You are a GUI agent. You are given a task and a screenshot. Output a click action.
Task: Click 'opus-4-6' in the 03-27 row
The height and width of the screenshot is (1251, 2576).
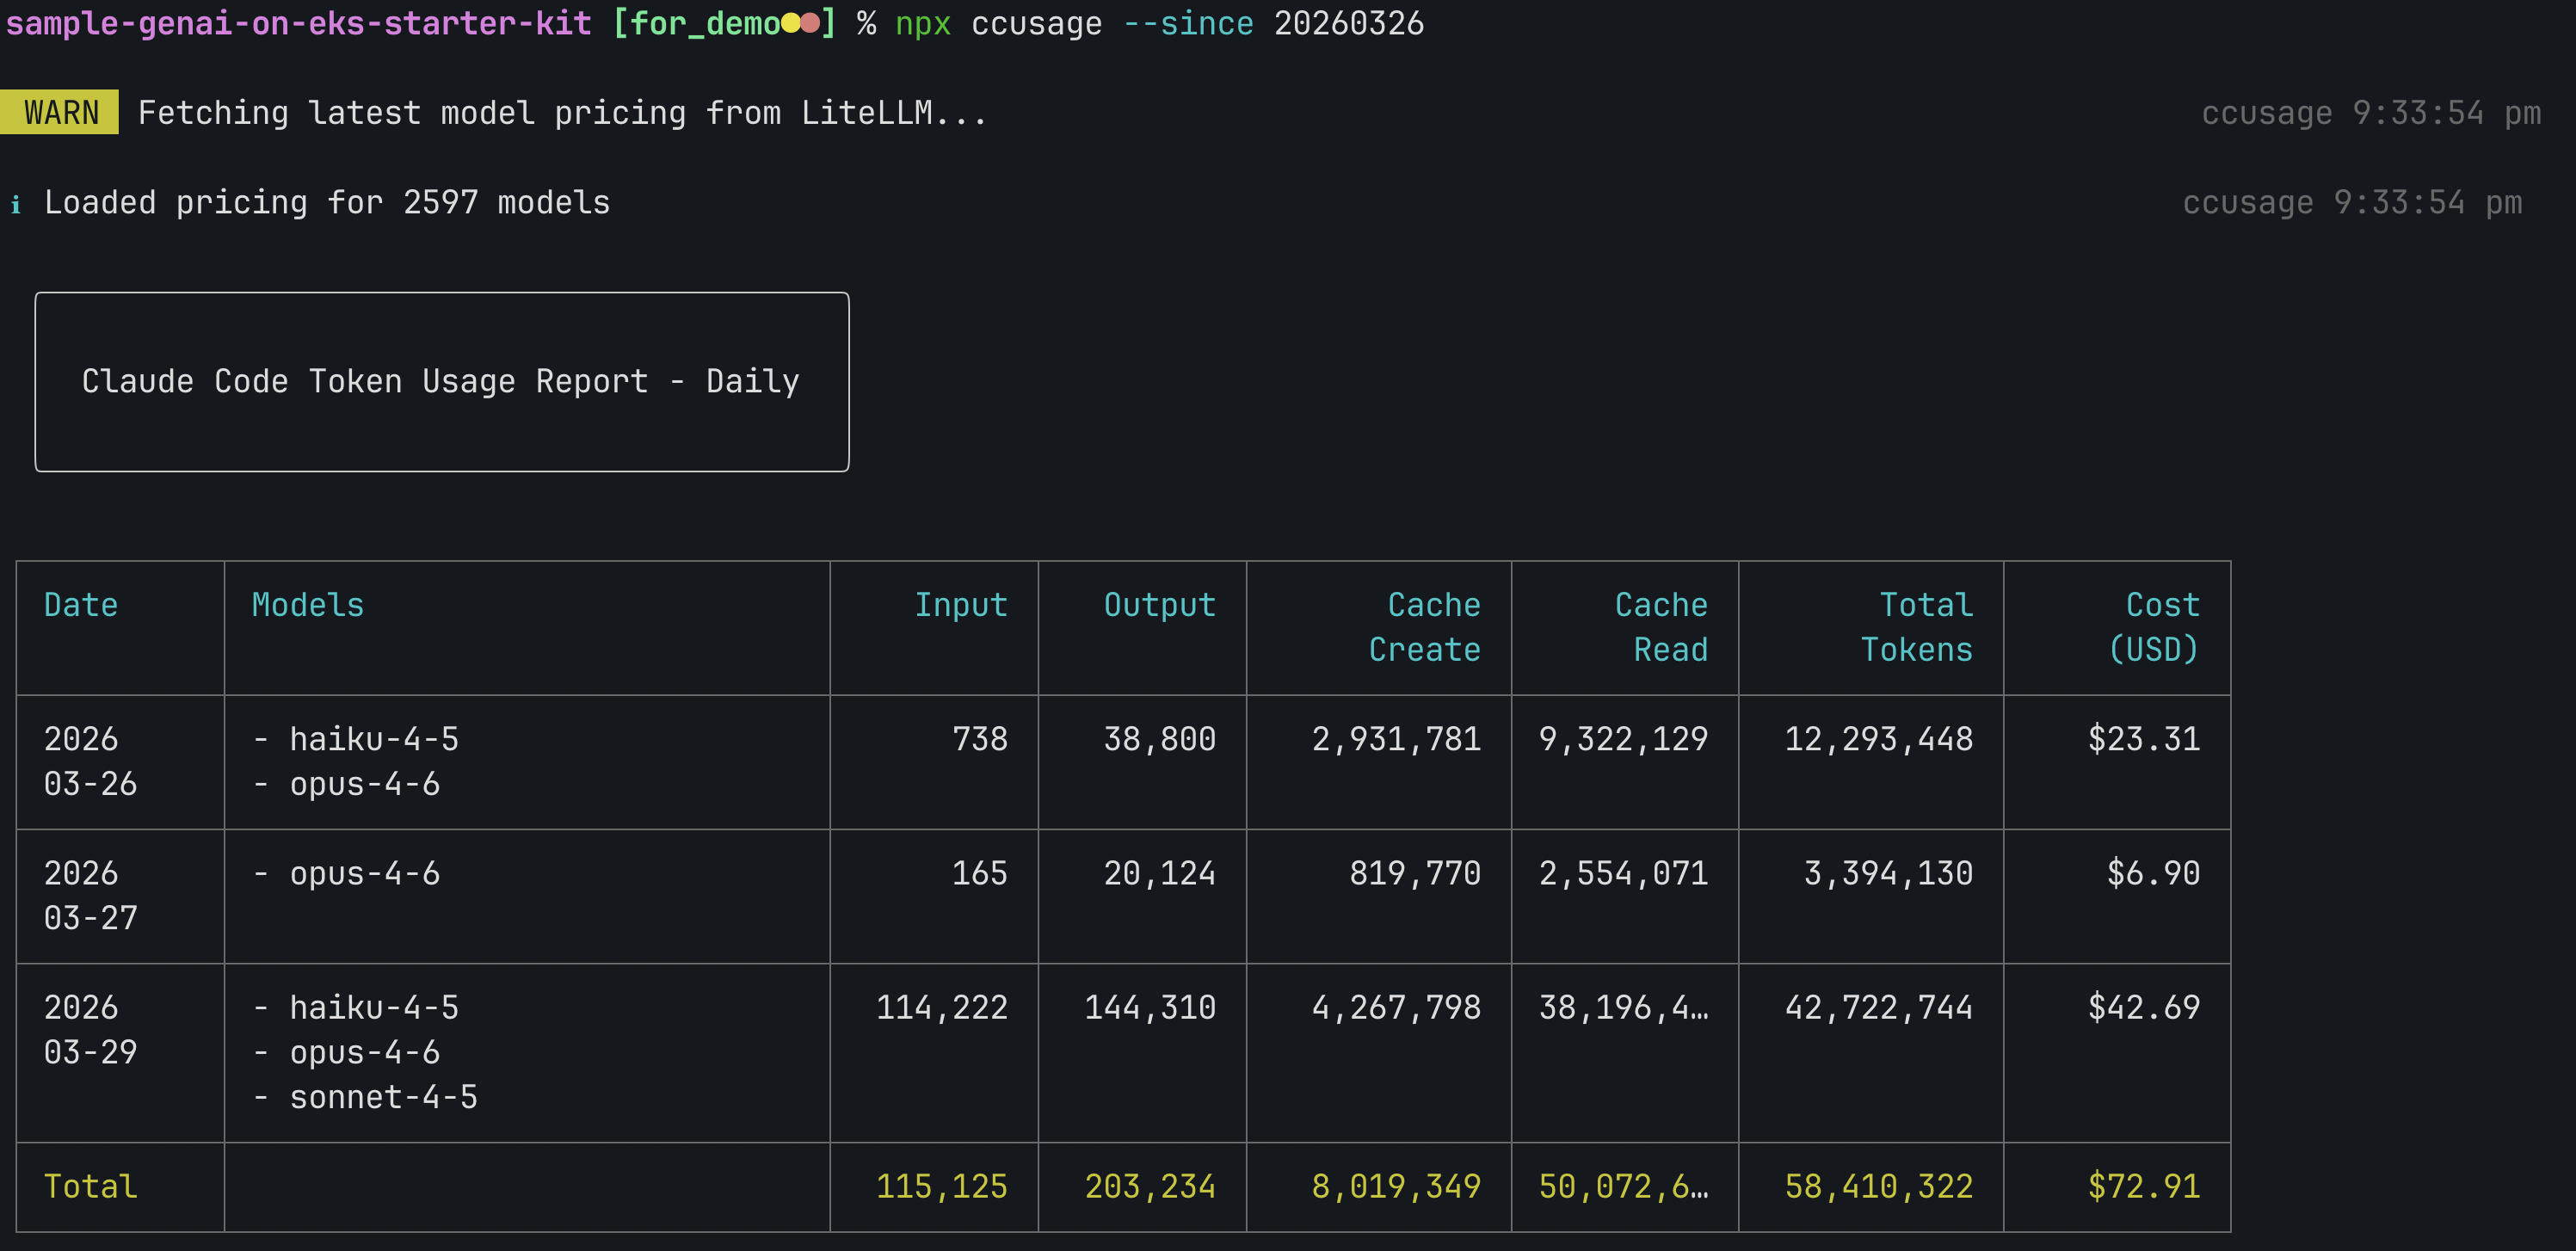364,873
